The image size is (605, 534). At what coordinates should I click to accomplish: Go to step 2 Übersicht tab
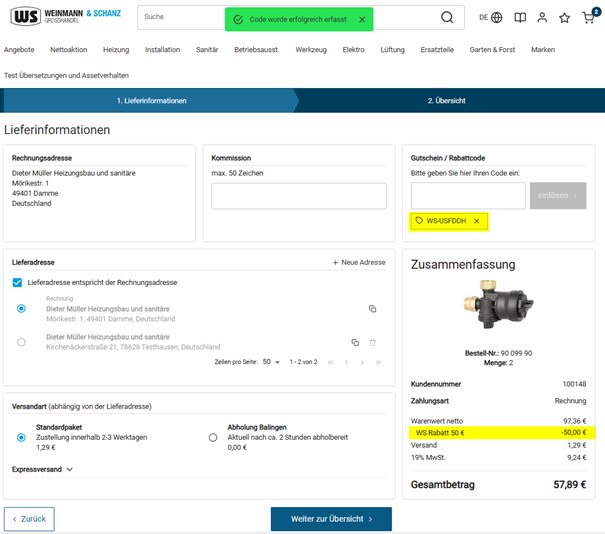pos(446,101)
